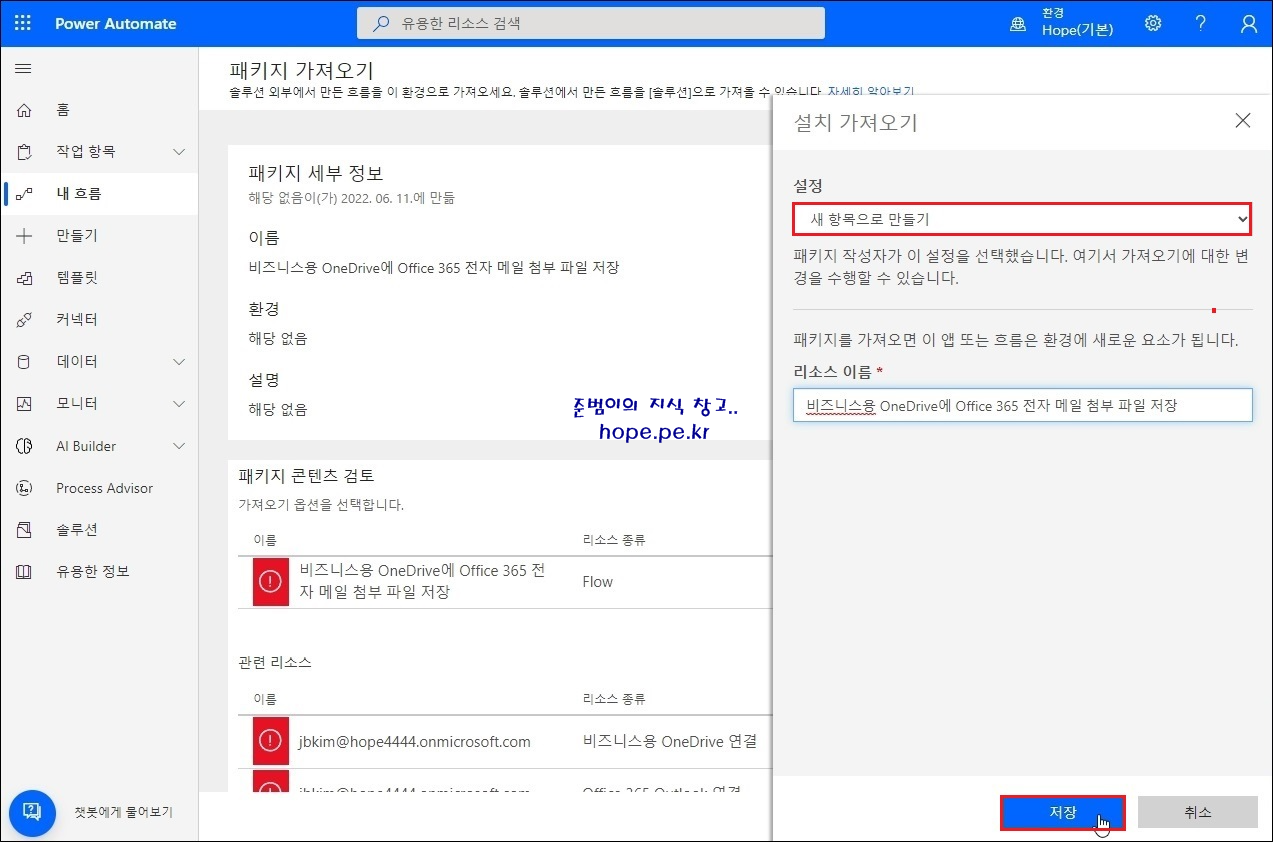Click the Flow resource type cell
Viewport: 1273px width, 842px height.
[x=598, y=582]
